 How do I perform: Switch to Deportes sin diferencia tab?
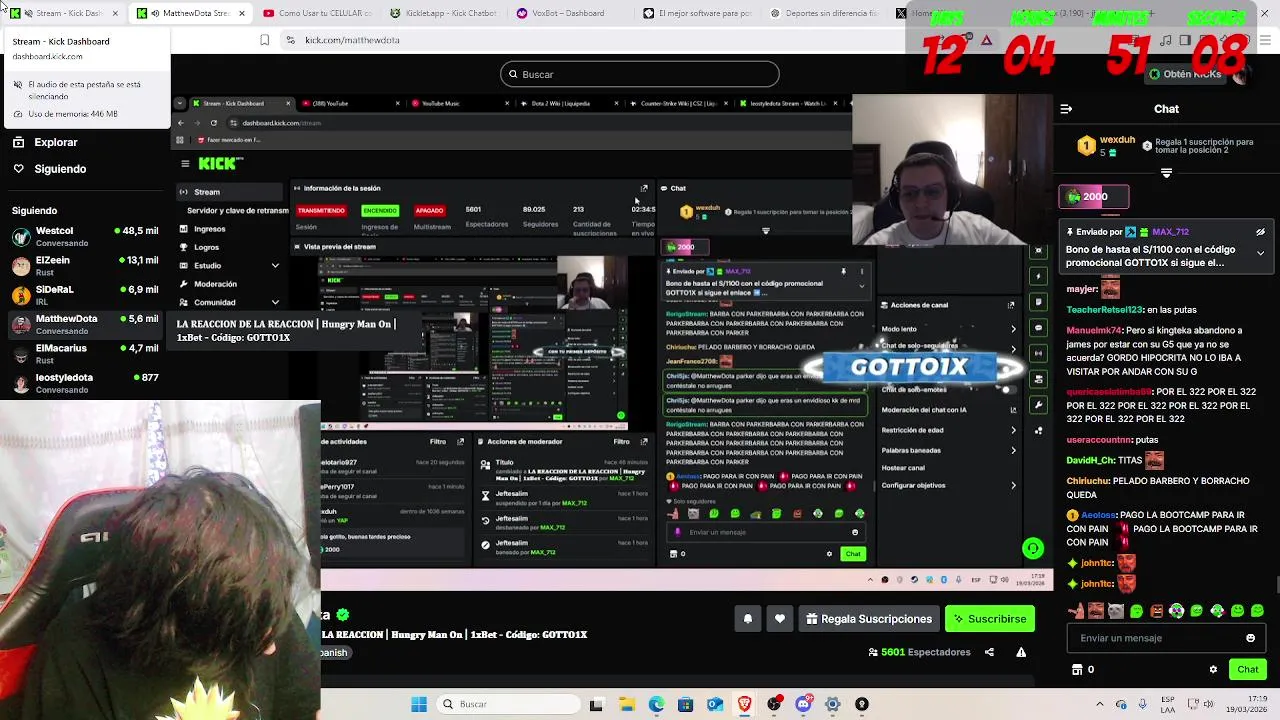point(825,13)
